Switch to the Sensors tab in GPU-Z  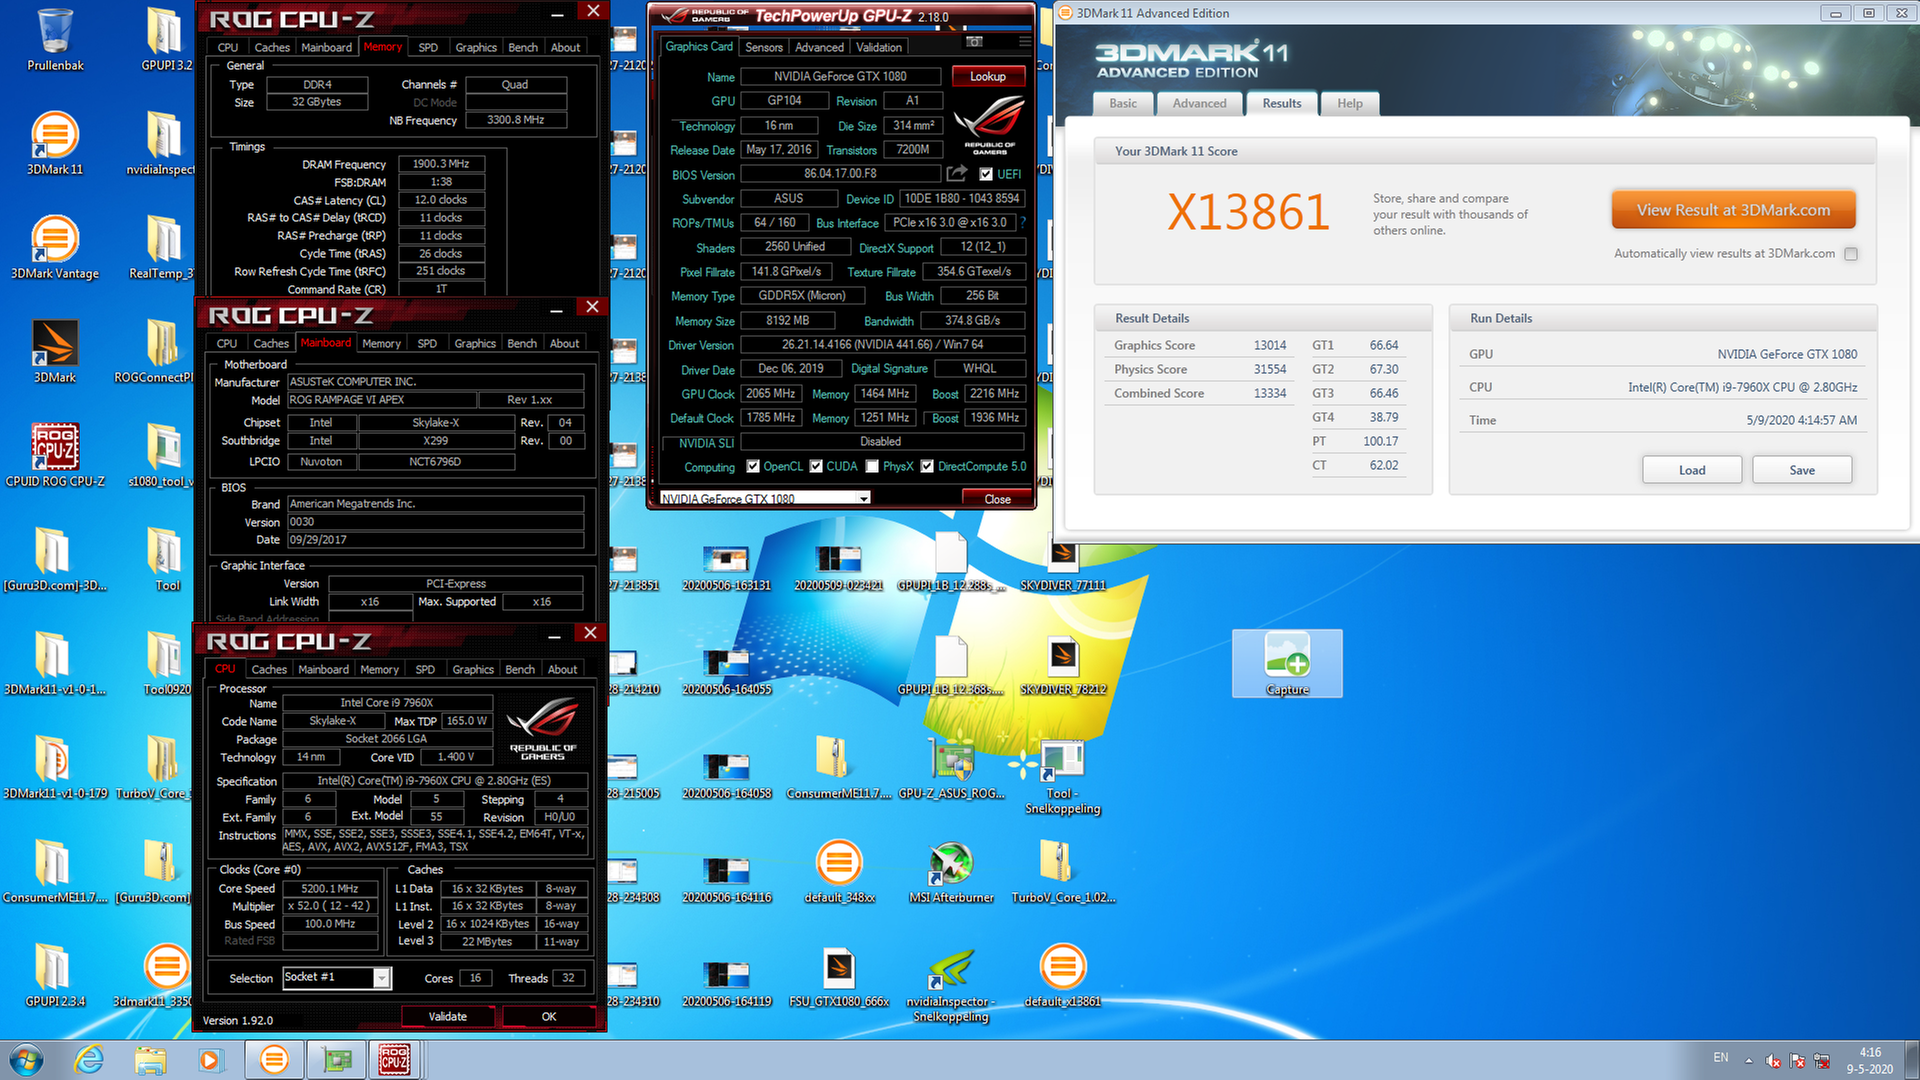tap(764, 47)
